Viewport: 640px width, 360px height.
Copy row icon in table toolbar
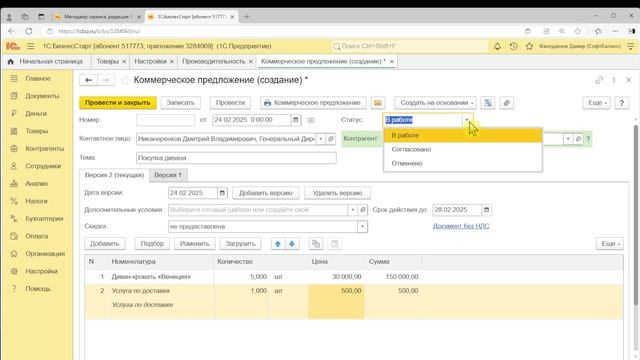(x=316, y=244)
